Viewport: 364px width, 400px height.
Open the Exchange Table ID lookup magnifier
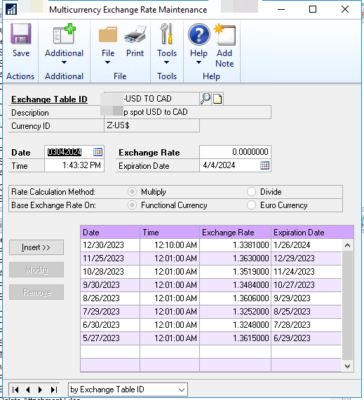(x=205, y=99)
